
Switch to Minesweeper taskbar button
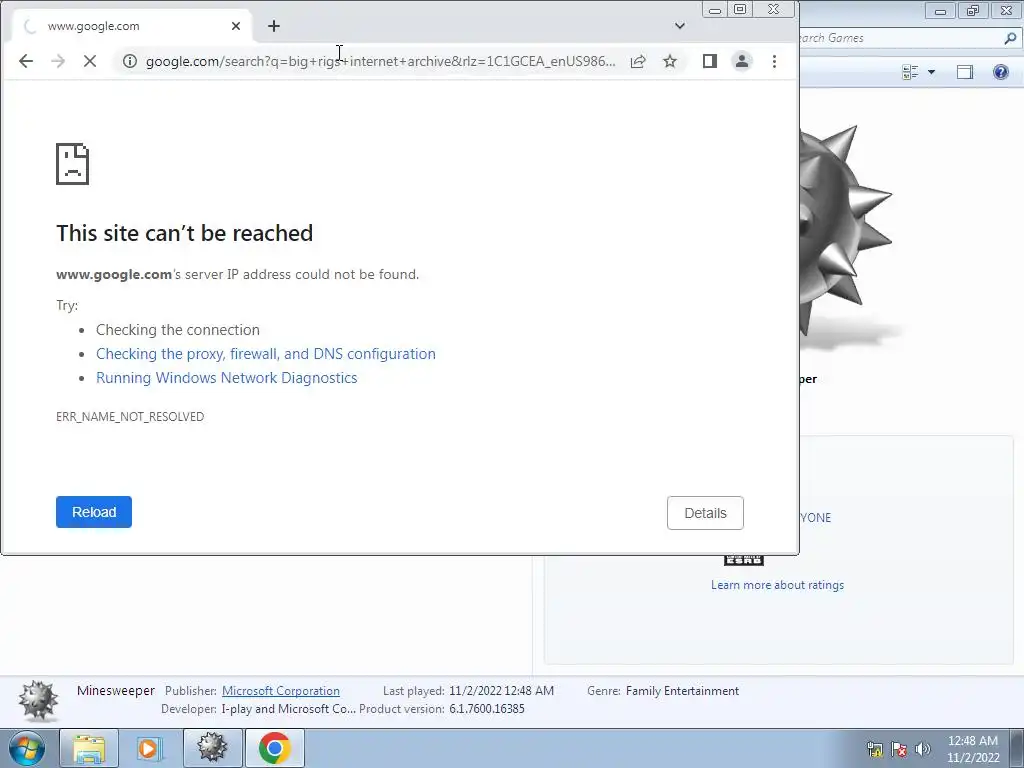[212, 748]
